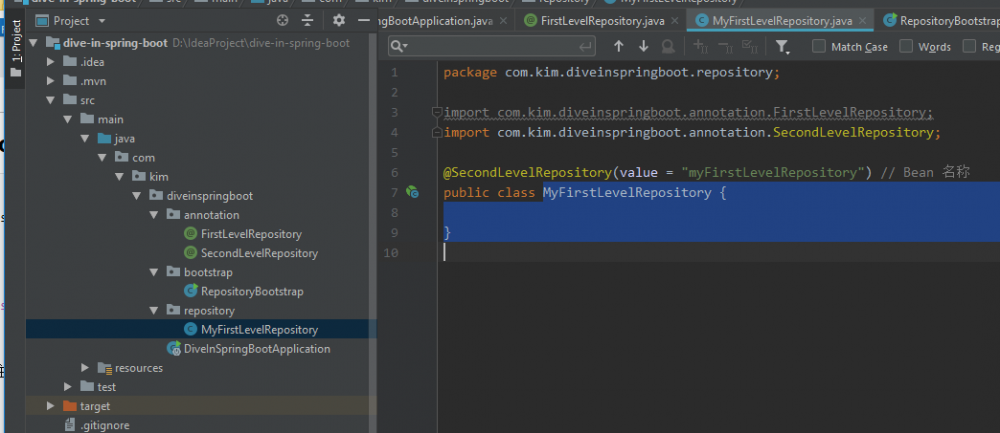Select DiveInSpringBootApplication in project tree
The image size is (1000, 433).
click(x=256, y=349)
